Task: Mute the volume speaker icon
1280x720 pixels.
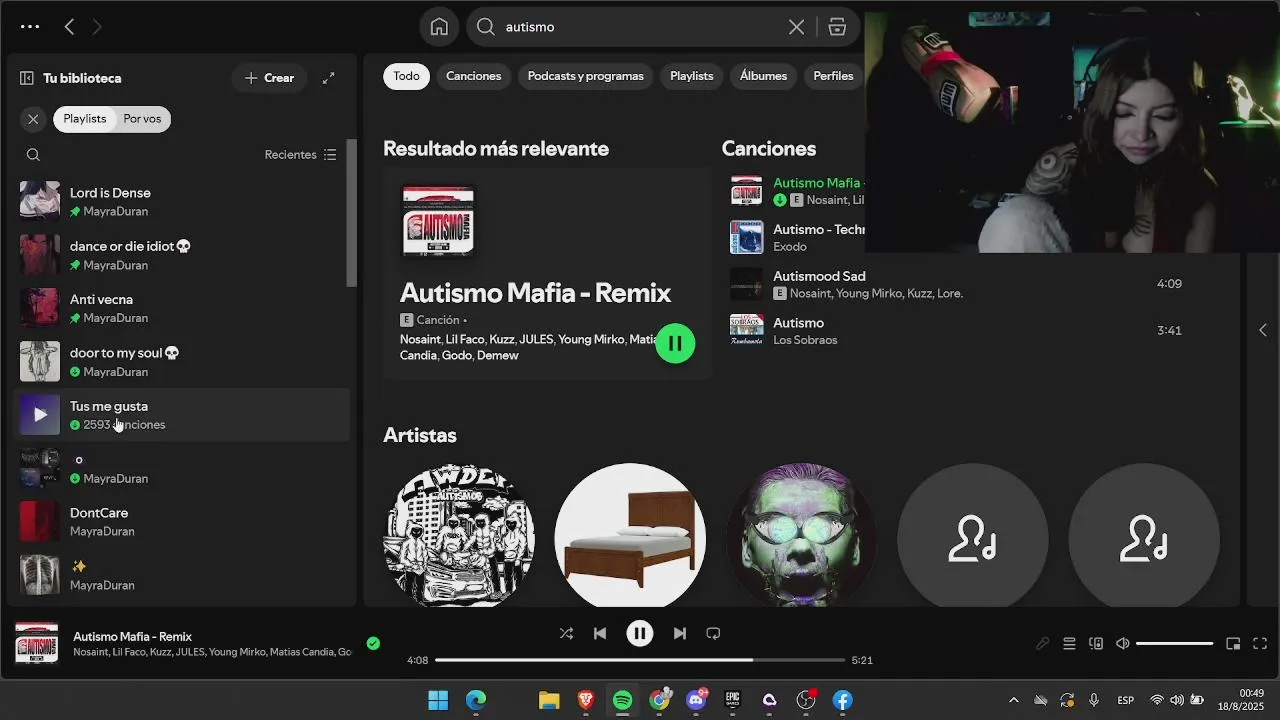Action: [1122, 644]
